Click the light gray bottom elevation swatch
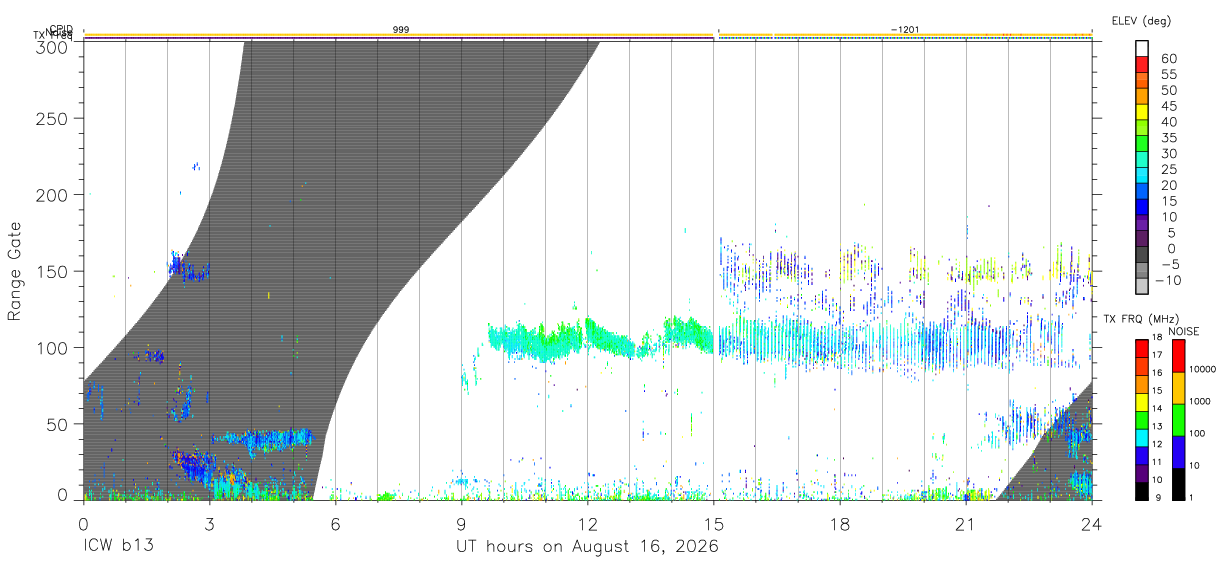Screen dimensions: 1228x567 (1142, 286)
